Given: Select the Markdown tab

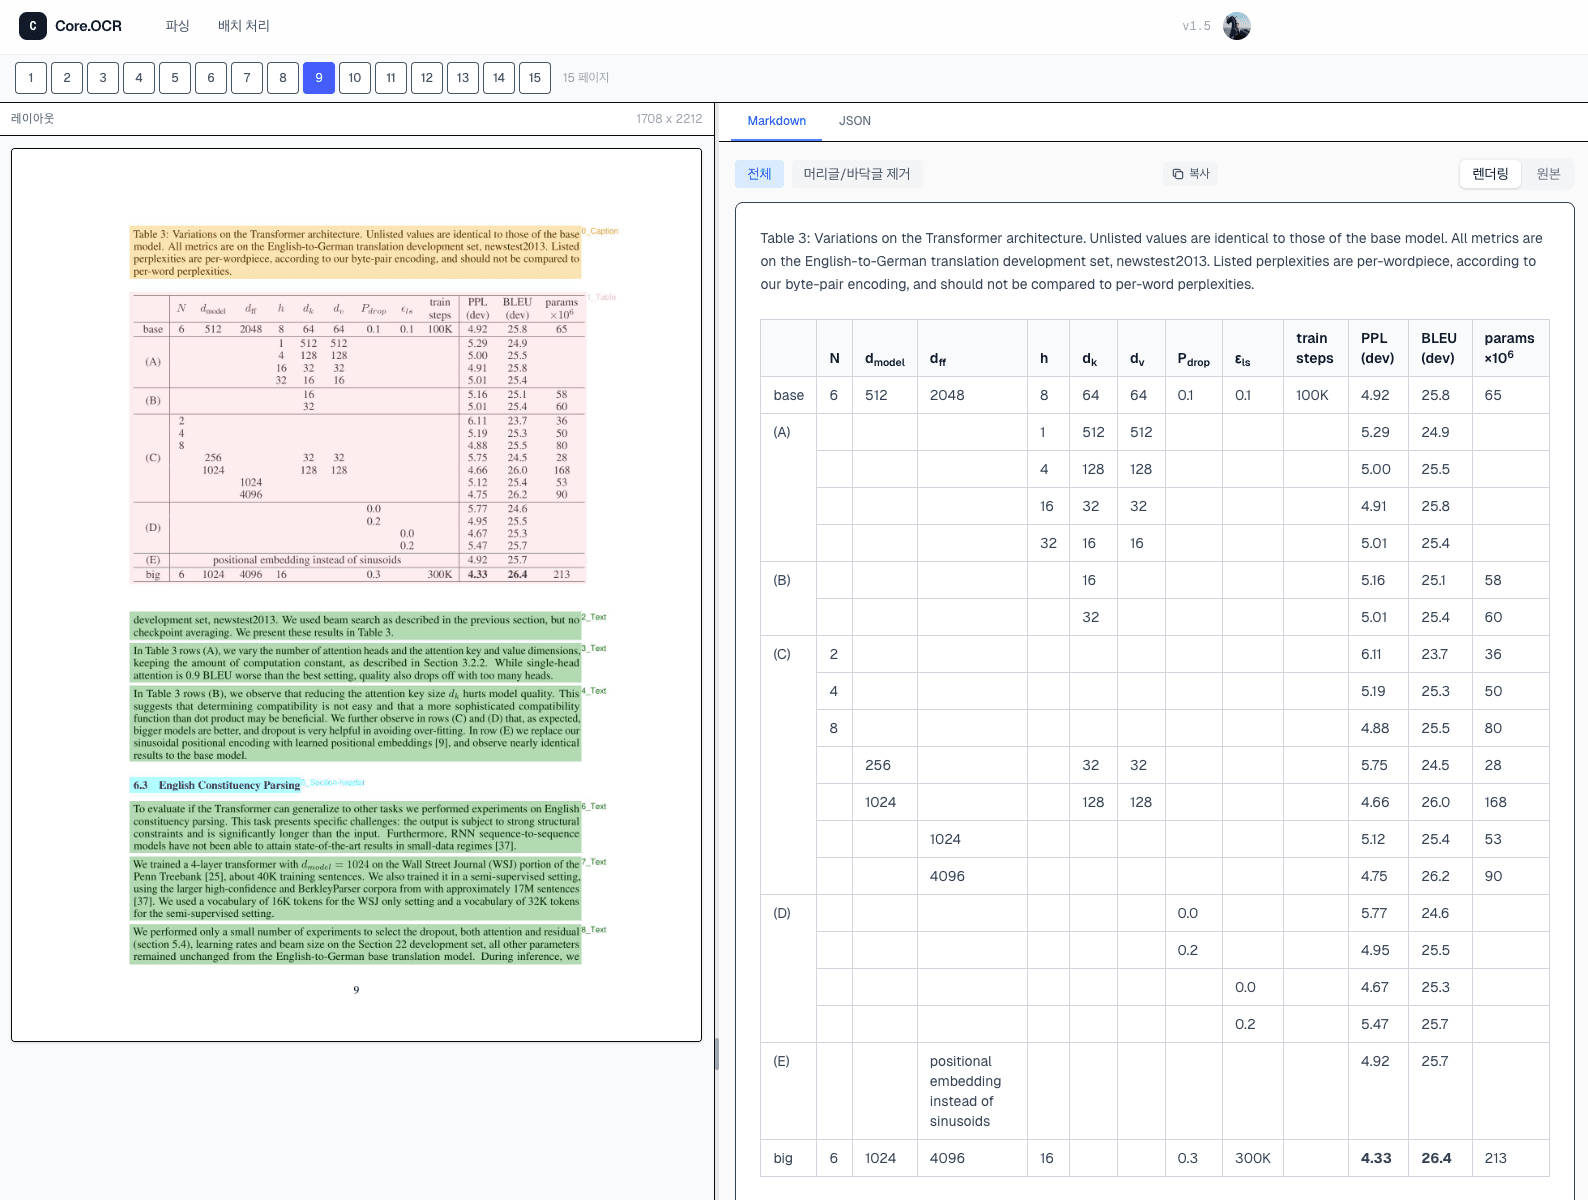Looking at the screenshot, I should (x=776, y=121).
